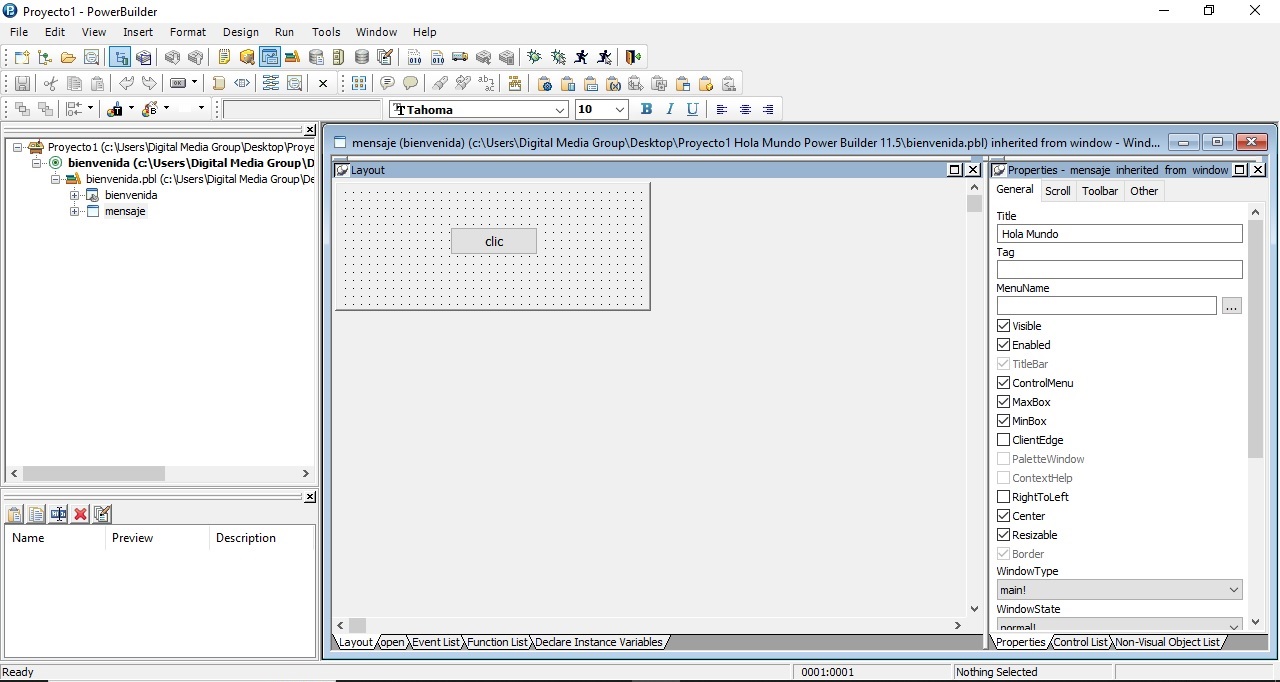Open the WindowType dropdown showing main!
The width and height of the screenshot is (1280, 682).
1232,589
